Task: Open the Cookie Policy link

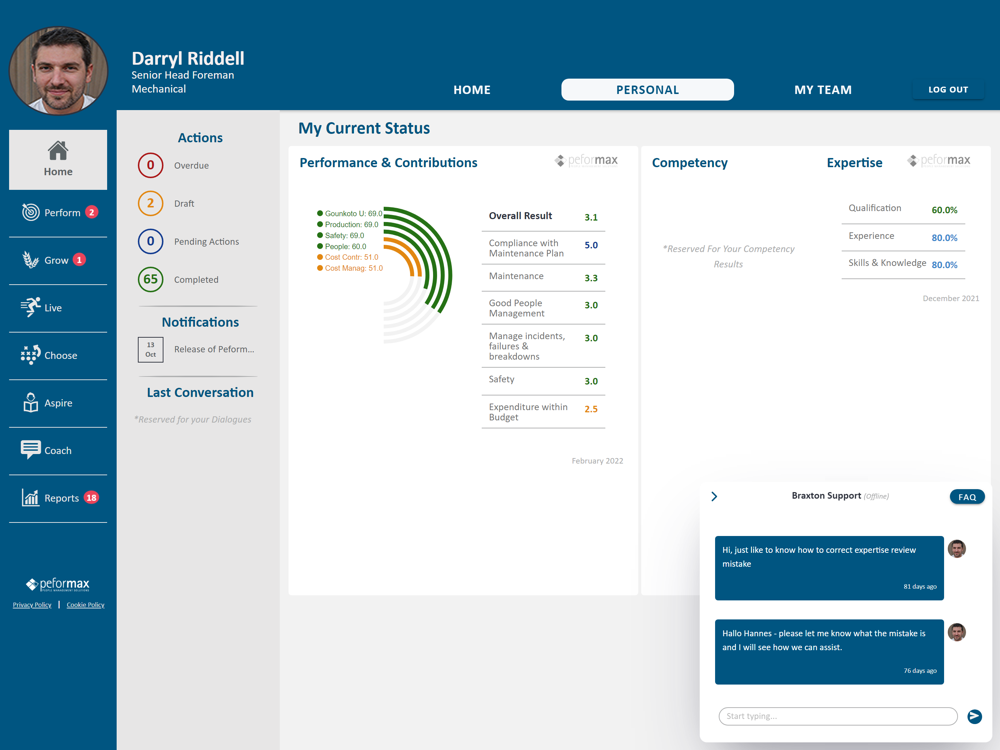Action: coord(85,605)
